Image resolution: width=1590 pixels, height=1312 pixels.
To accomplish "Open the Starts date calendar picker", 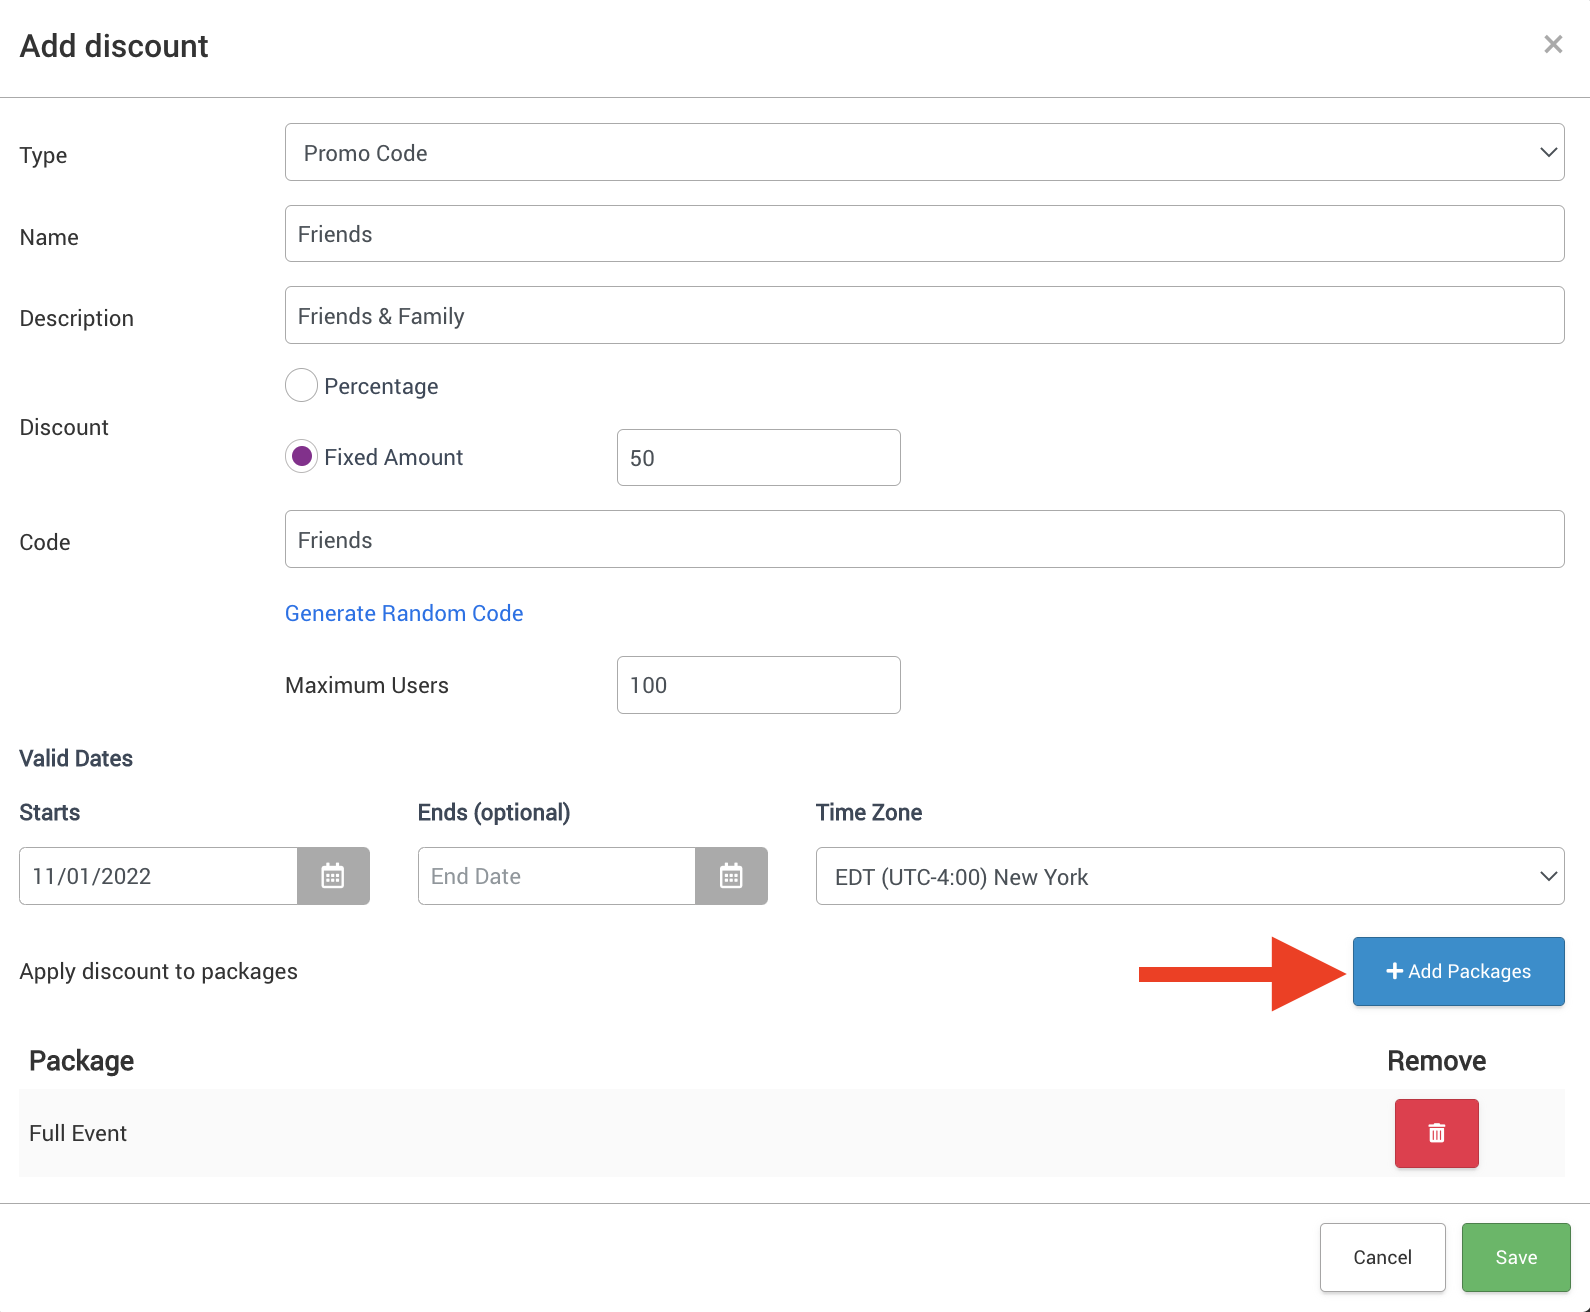I will point(333,876).
